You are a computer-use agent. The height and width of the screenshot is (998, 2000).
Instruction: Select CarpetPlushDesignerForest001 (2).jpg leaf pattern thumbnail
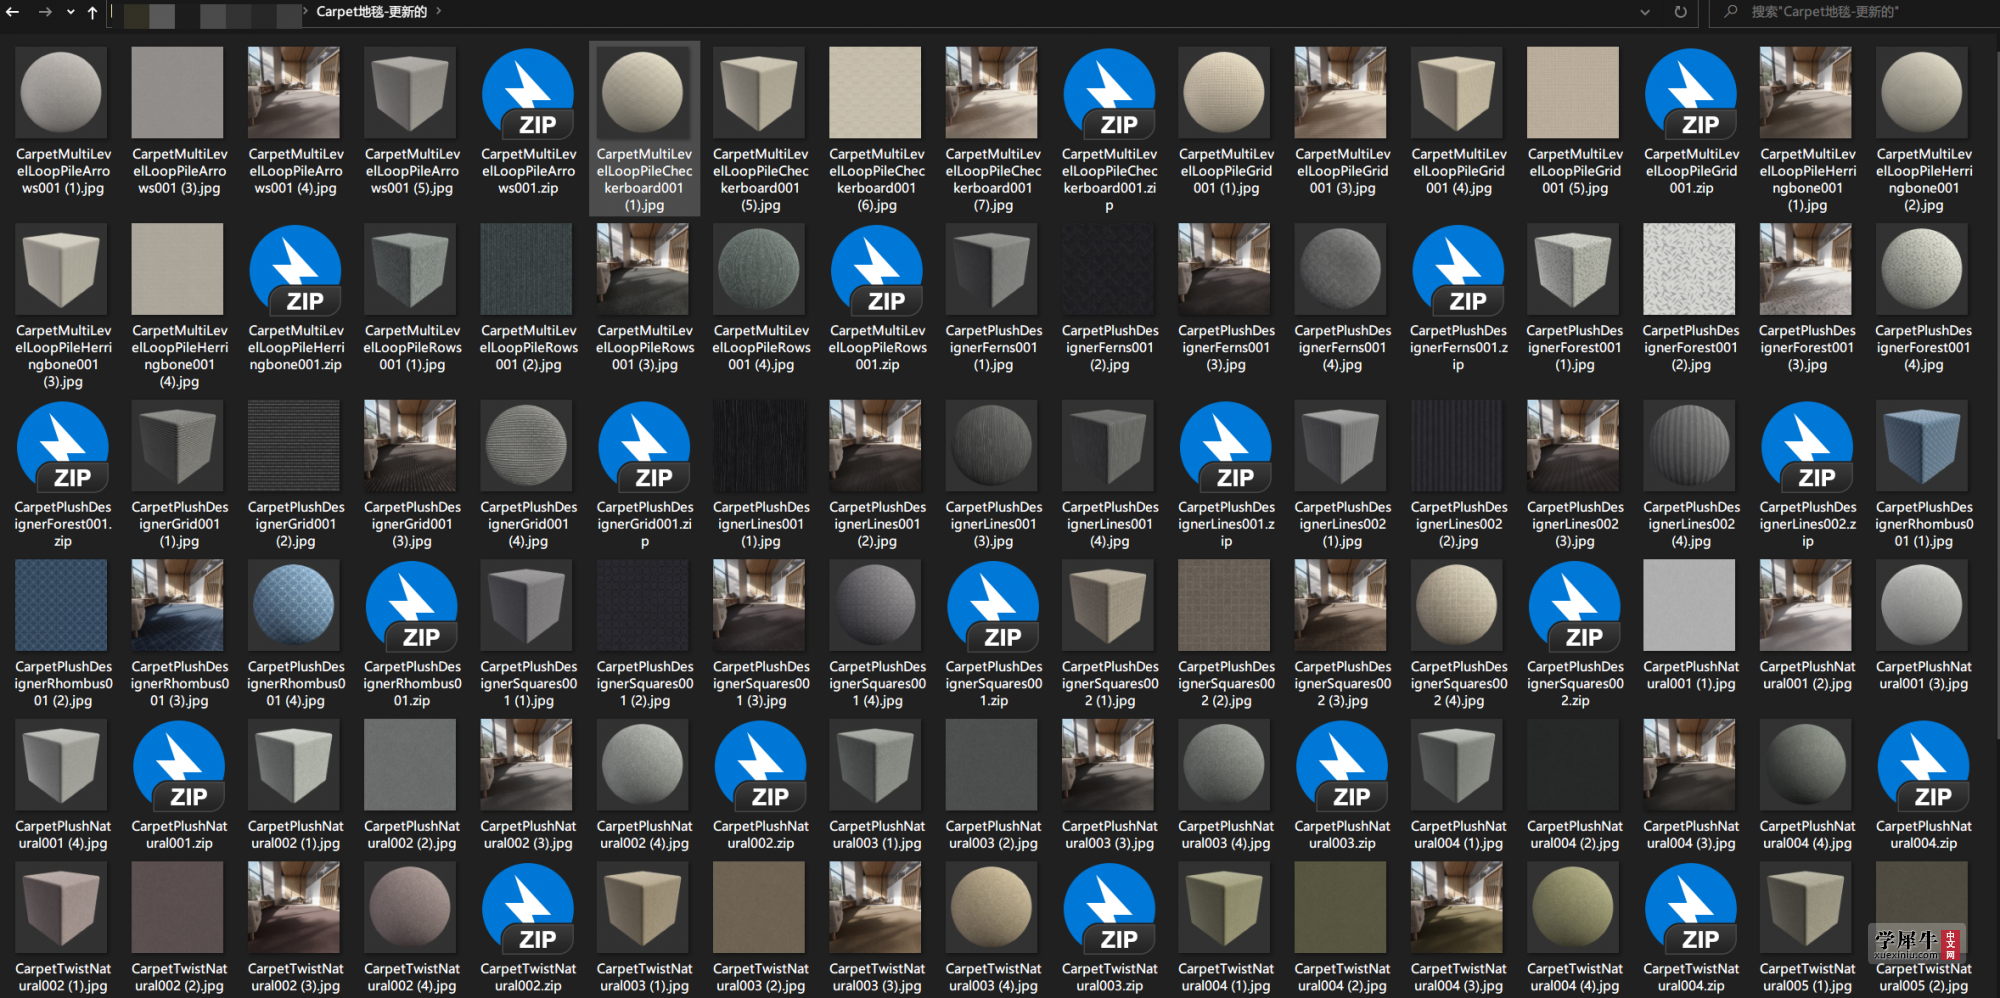pos(1690,269)
